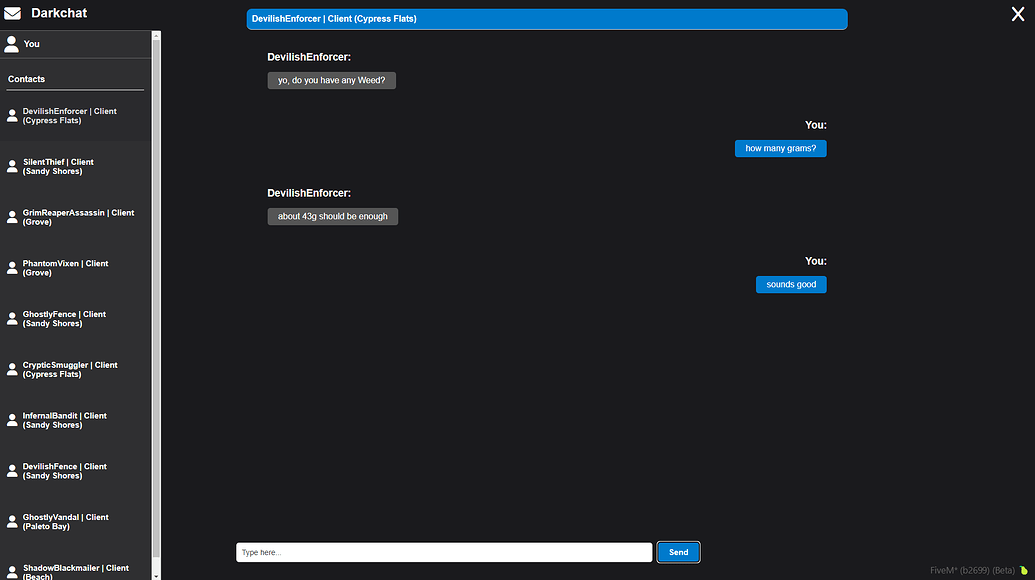Click the GhostlyFence contact avatar icon
Screen dimensions: 1035x580
click(12, 319)
